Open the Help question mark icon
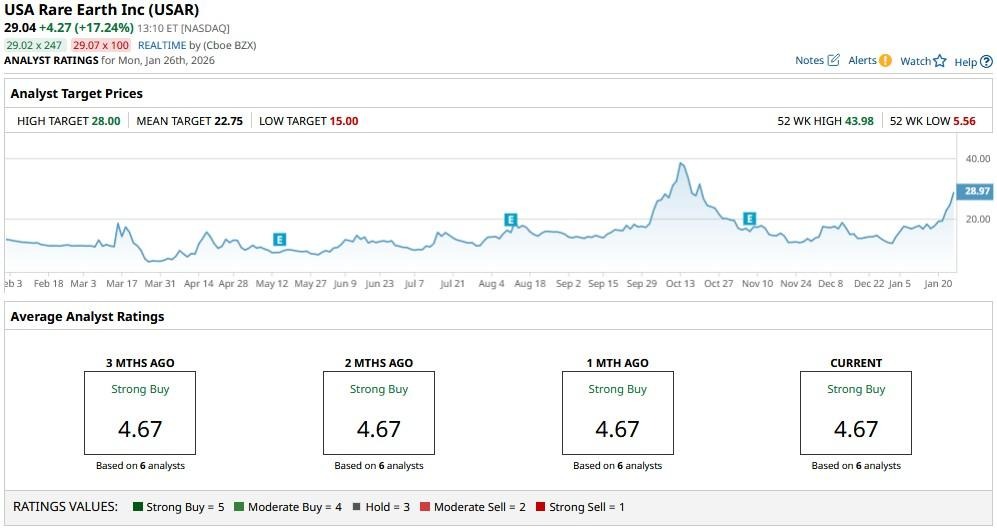 pyautogui.click(x=986, y=62)
